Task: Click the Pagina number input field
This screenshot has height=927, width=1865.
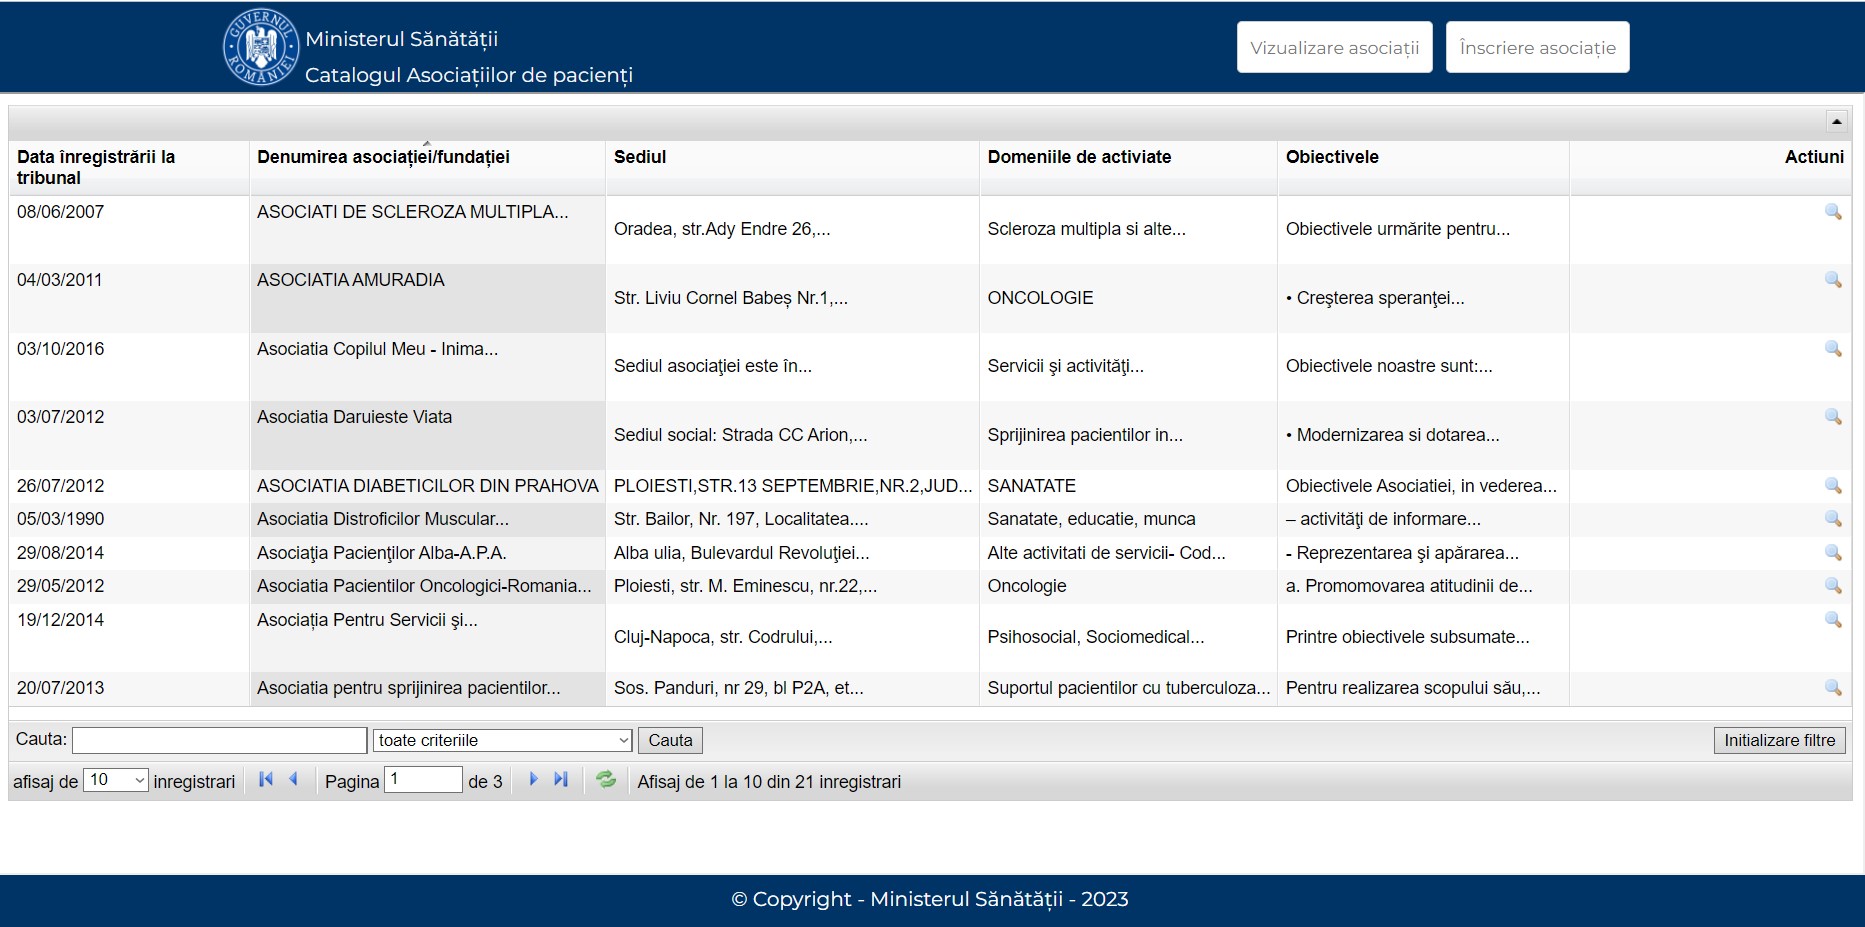Action: 423,780
